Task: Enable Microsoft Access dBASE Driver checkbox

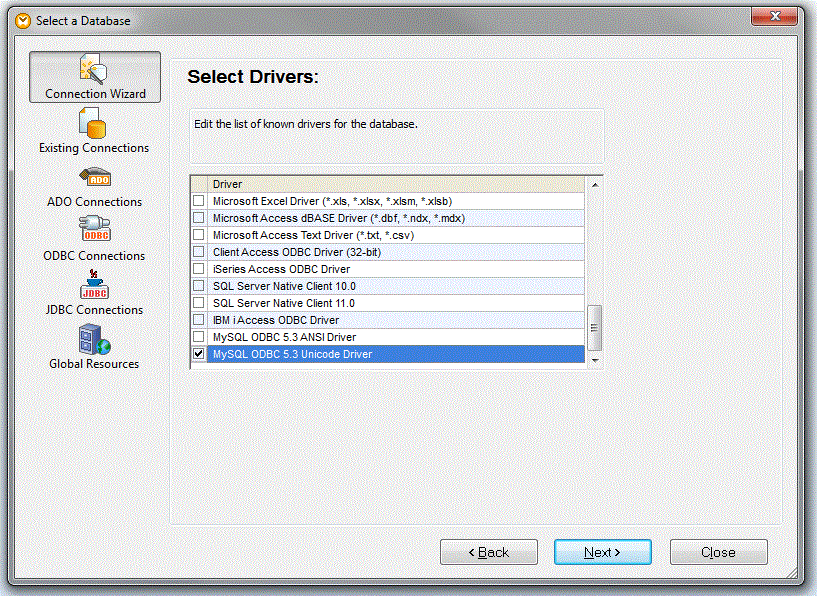Action: tap(199, 218)
